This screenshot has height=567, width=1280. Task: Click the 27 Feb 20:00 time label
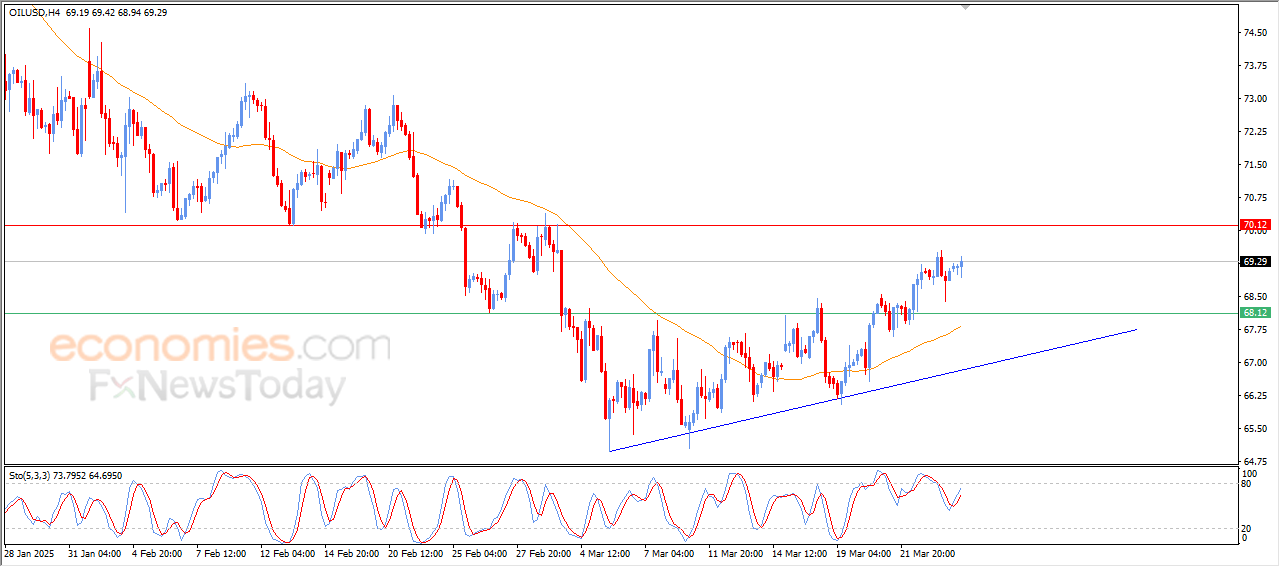545,552
